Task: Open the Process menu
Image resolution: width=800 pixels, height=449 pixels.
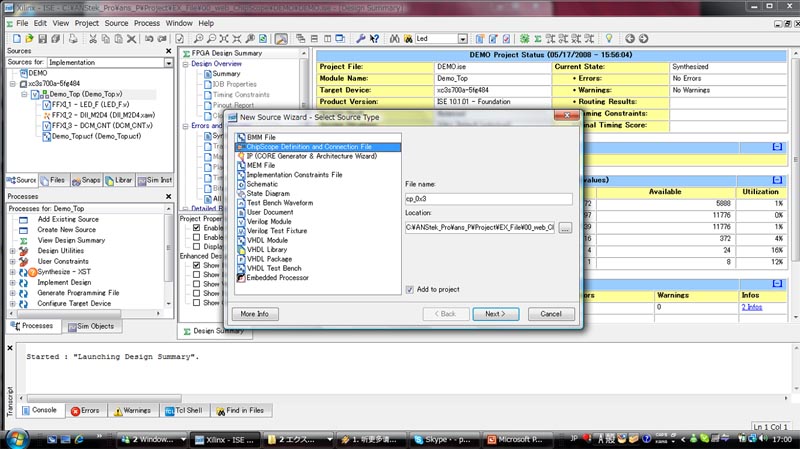Action: pyautogui.click(x=147, y=23)
